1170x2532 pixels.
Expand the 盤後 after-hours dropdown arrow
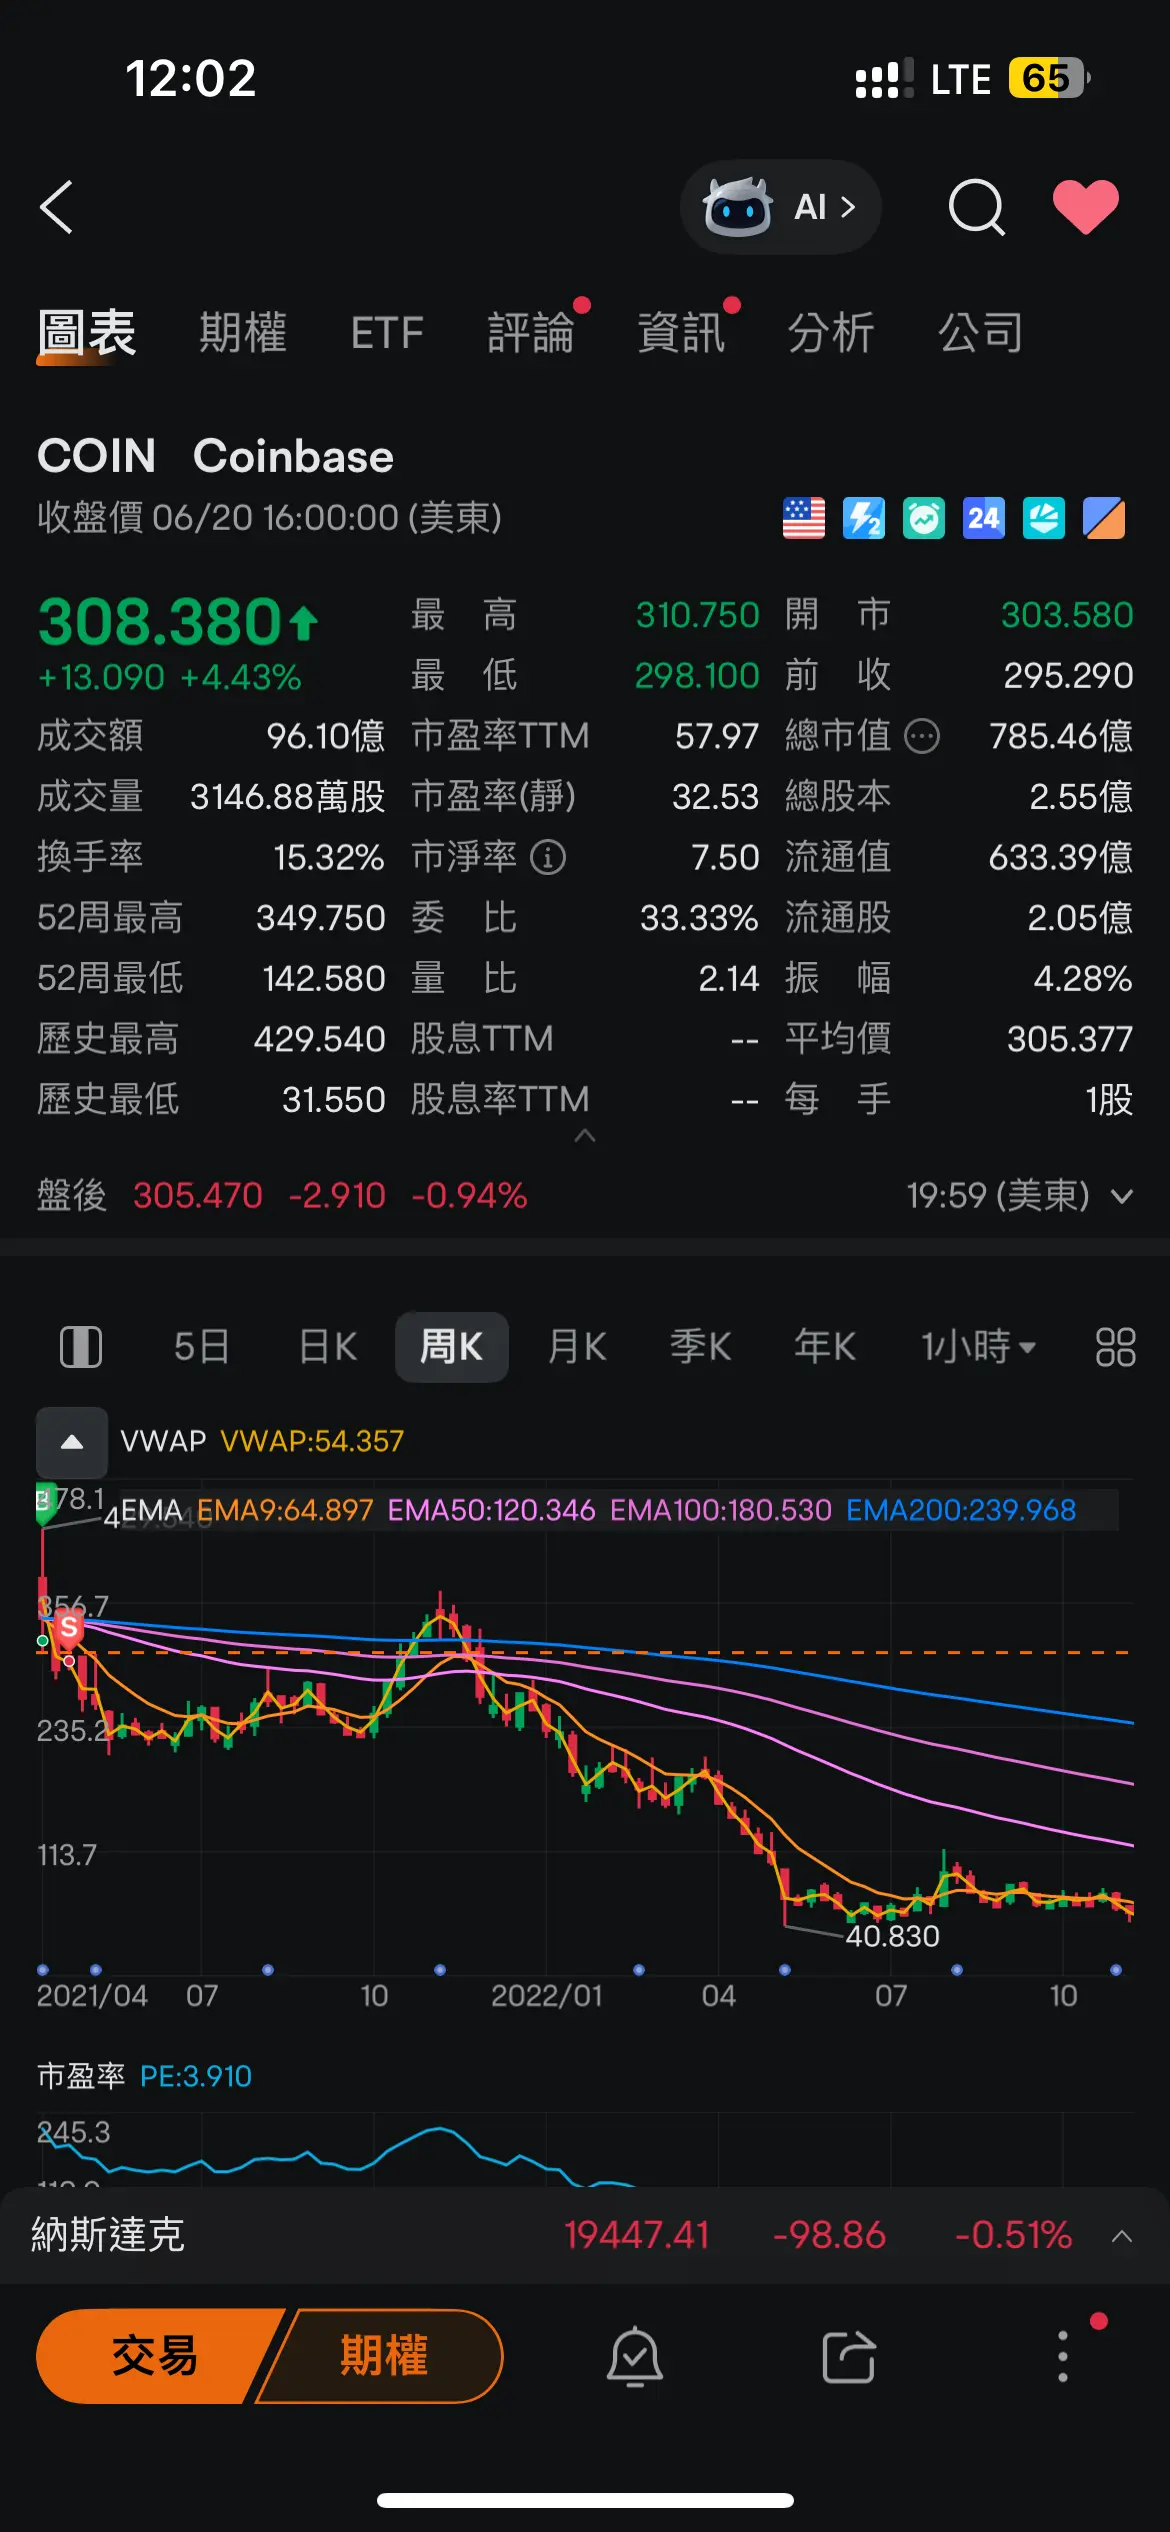tap(1122, 1196)
